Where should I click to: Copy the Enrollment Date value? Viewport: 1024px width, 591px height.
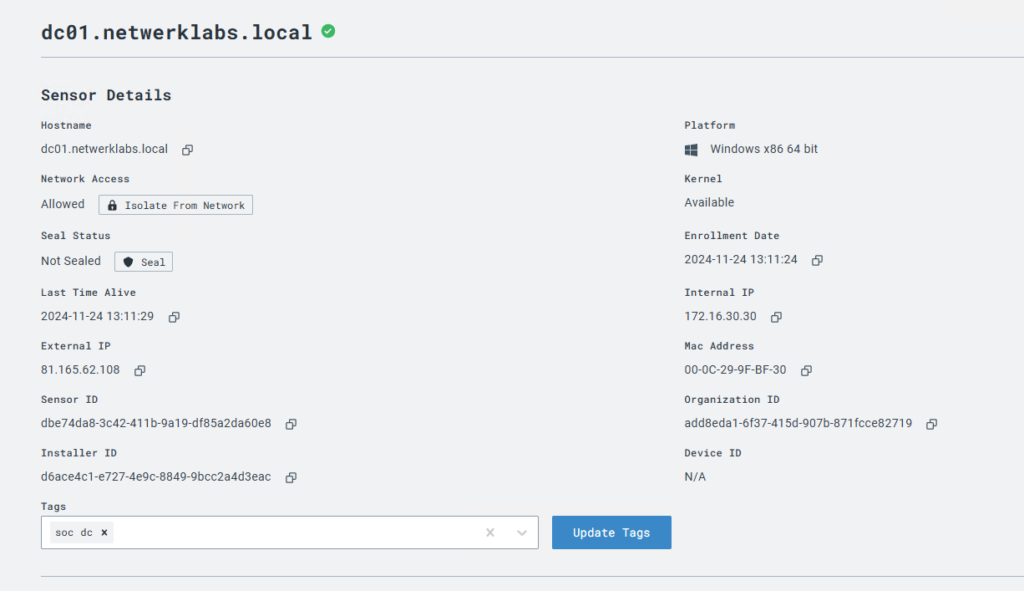tap(817, 260)
